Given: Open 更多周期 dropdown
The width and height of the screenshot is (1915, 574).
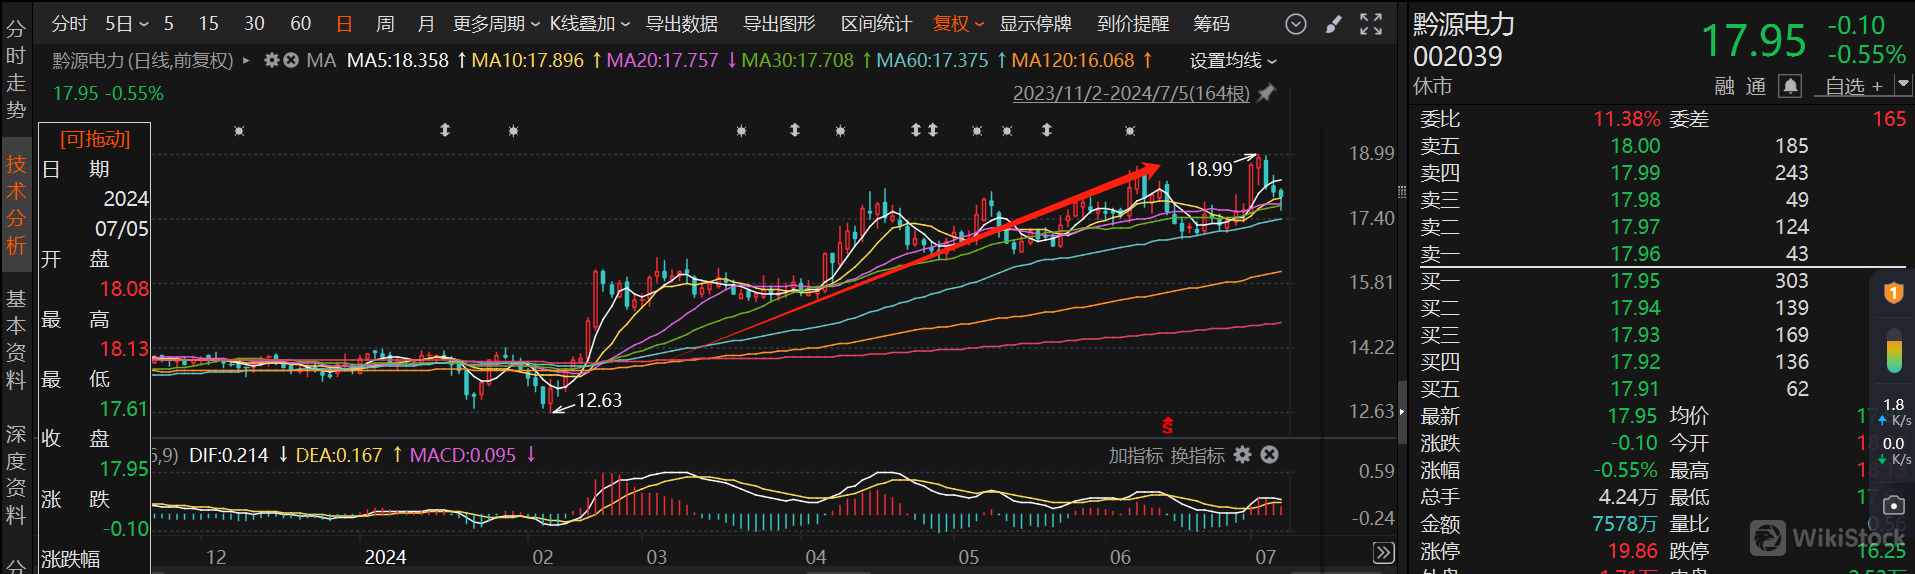Looking at the screenshot, I should coord(496,24).
